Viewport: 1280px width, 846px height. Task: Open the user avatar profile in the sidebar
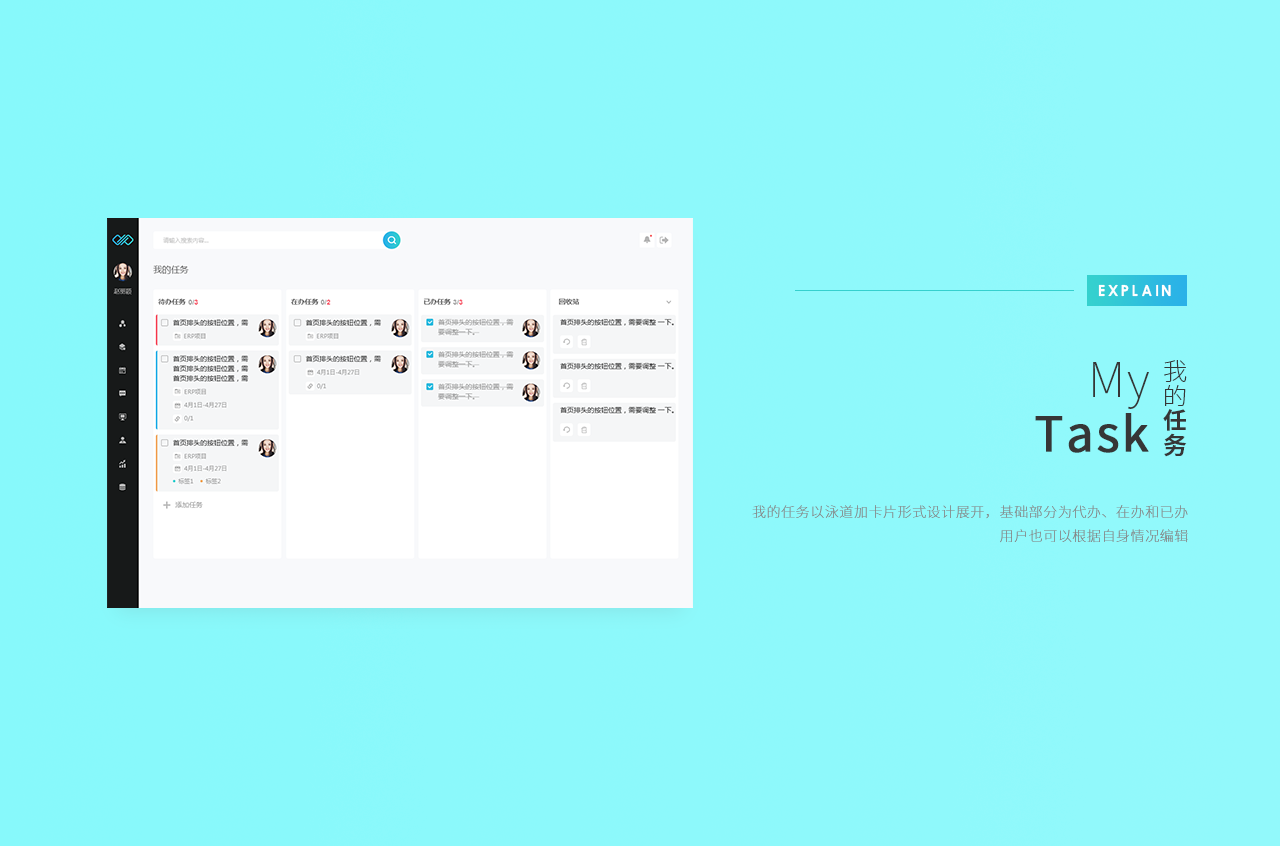point(123,272)
